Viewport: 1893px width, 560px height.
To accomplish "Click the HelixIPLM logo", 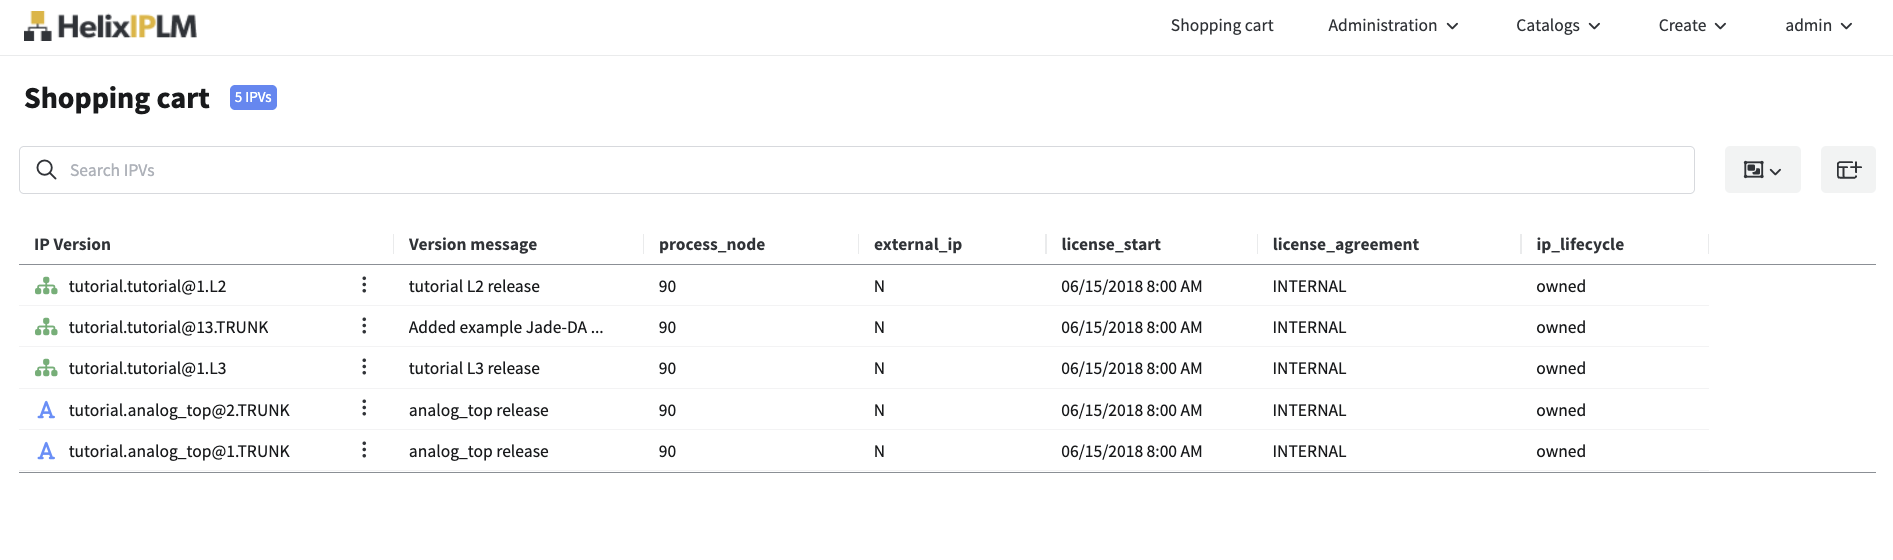I will [x=110, y=26].
